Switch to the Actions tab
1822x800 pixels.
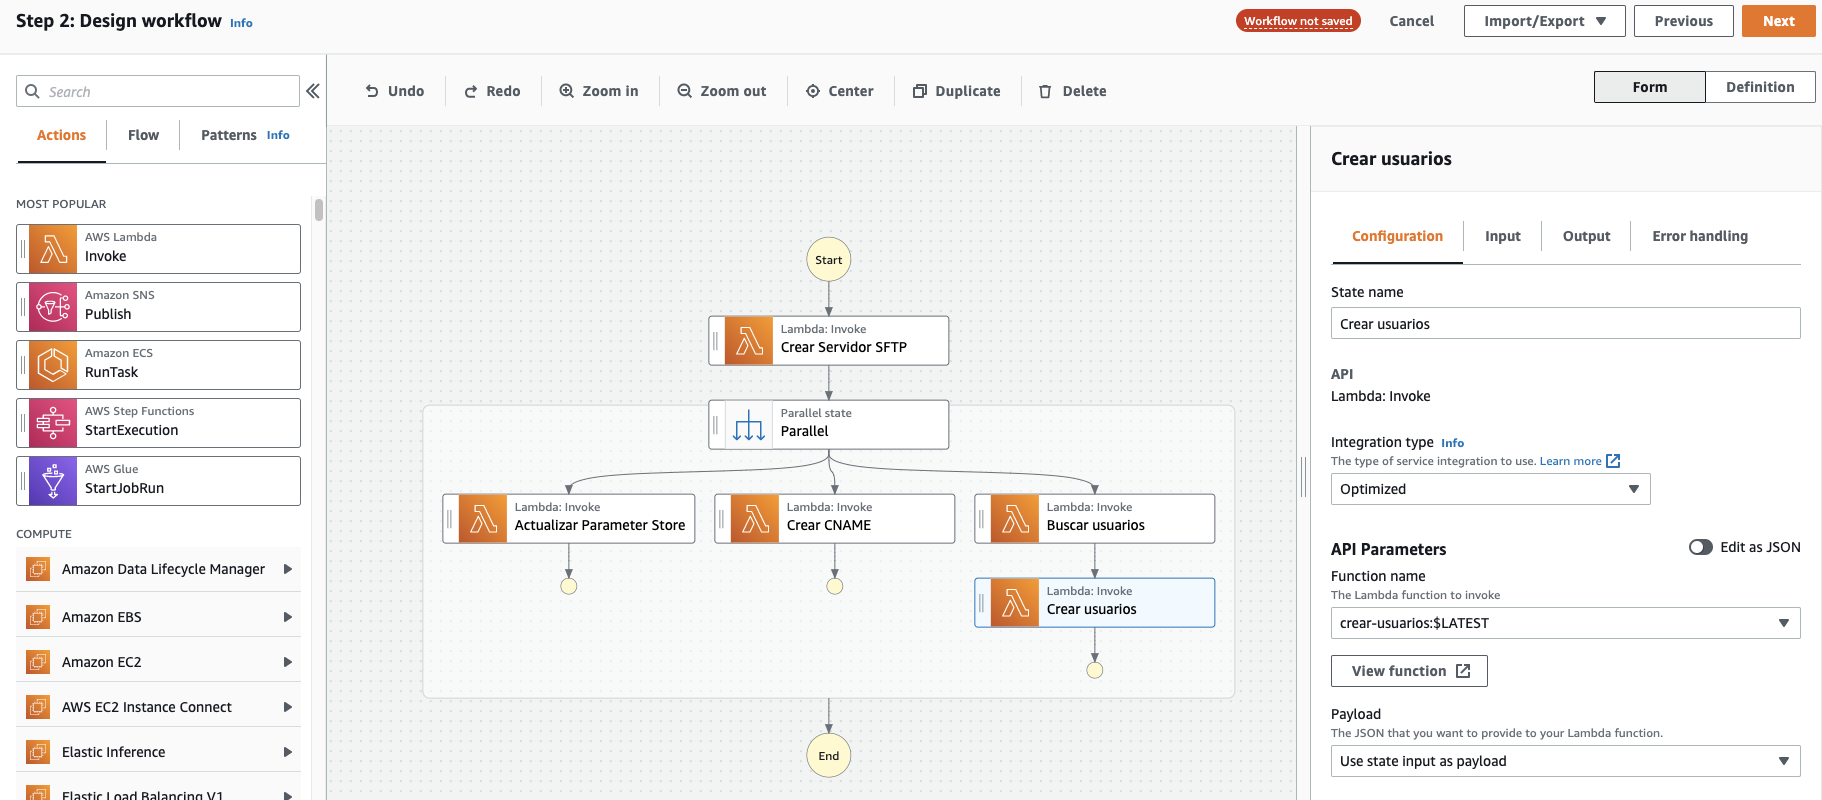(x=61, y=135)
